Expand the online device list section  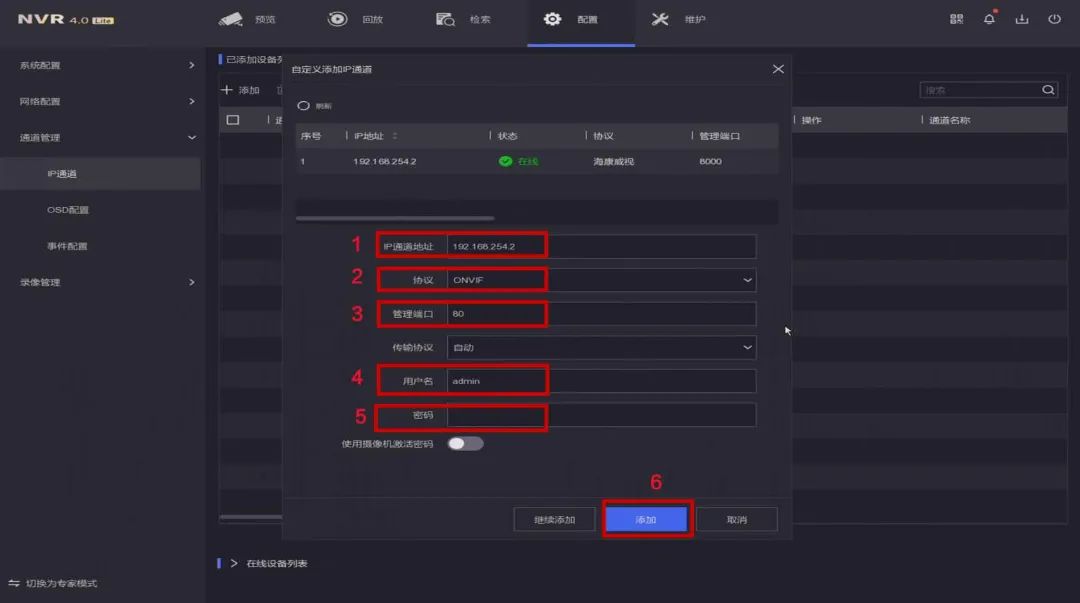(x=234, y=563)
